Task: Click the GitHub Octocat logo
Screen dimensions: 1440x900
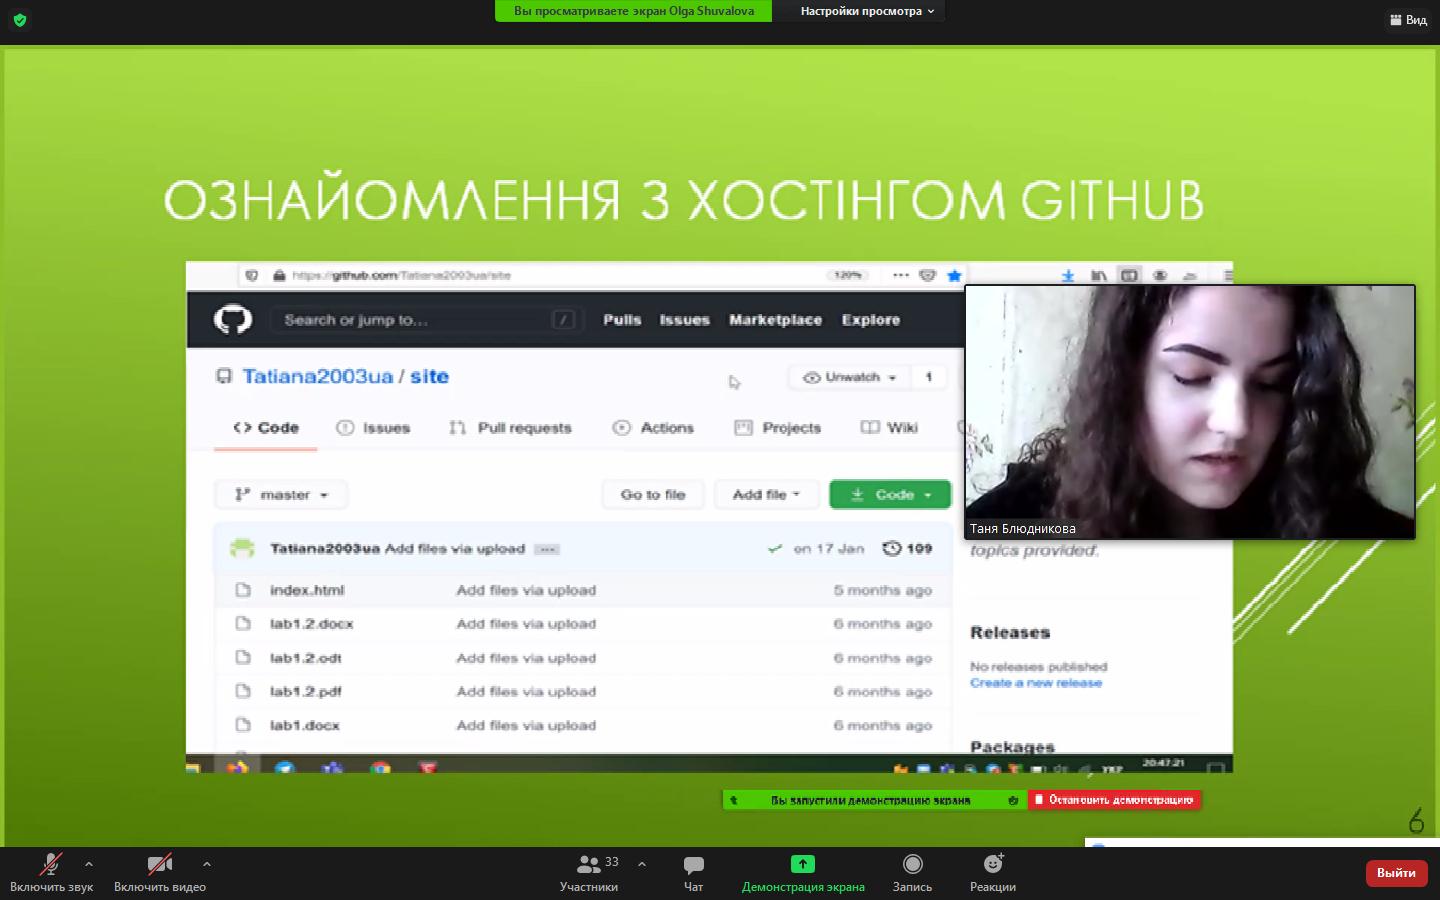Action: coord(233,320)
